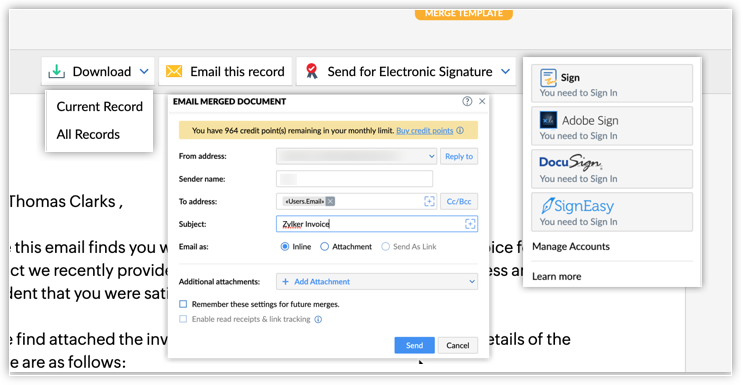
Task: Open the Buy credit points link
Action: click(x=424, y=130)
